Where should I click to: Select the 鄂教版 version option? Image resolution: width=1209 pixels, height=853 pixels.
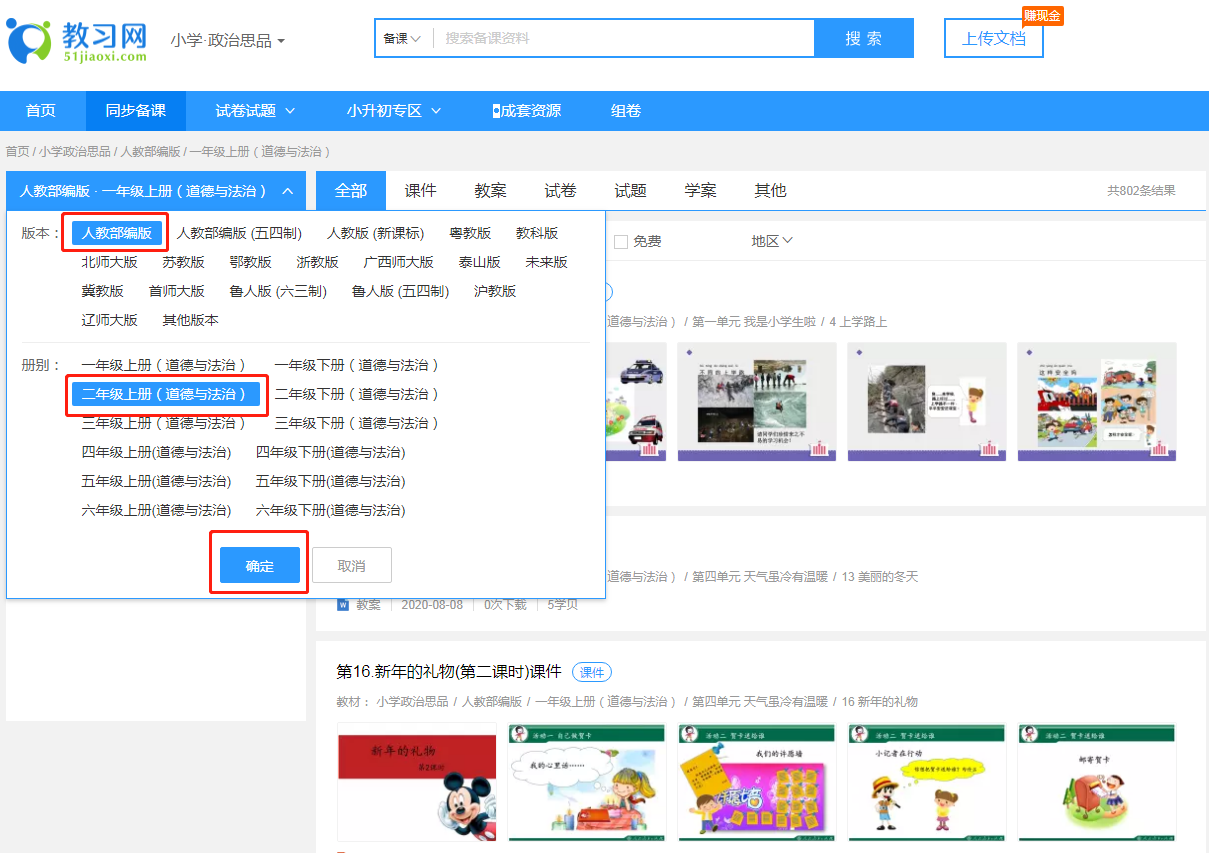click(x=250, y=262)
